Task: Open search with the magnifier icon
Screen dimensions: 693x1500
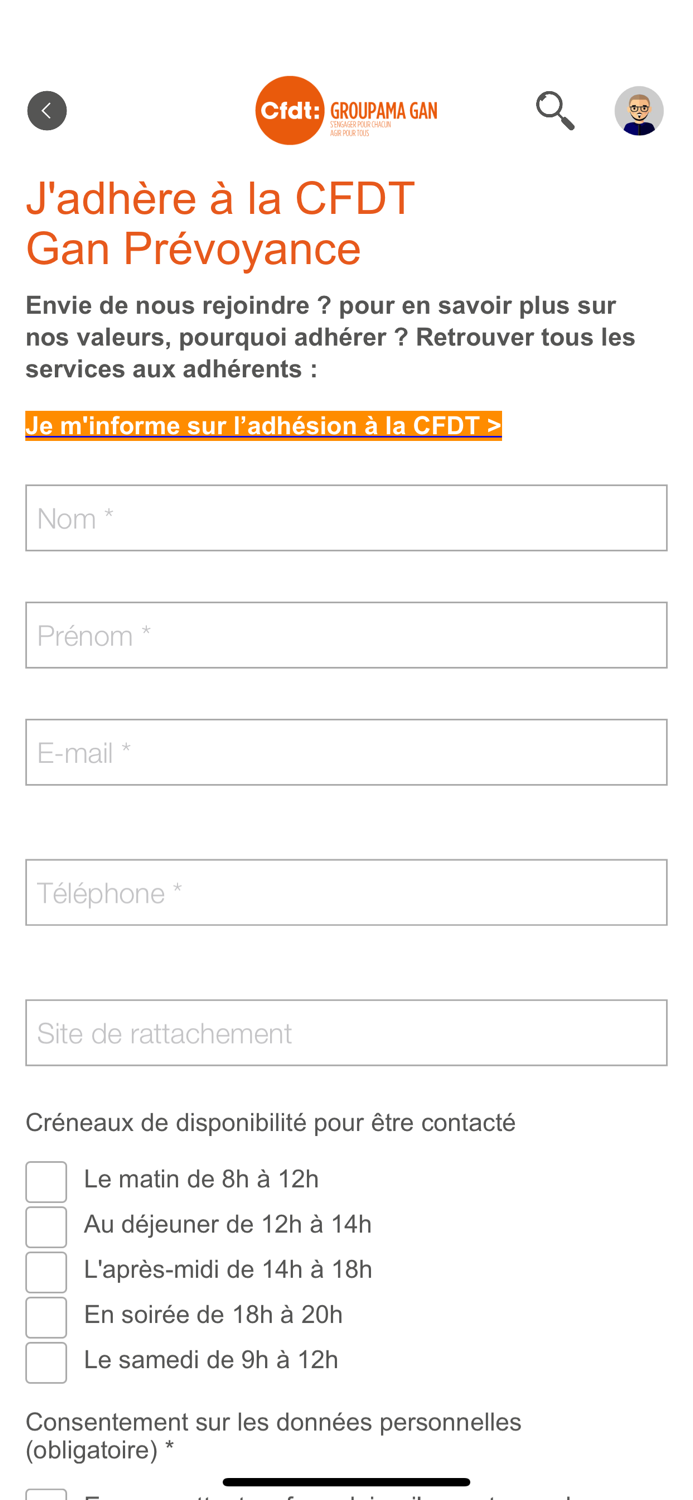Action: click(556, 109)
